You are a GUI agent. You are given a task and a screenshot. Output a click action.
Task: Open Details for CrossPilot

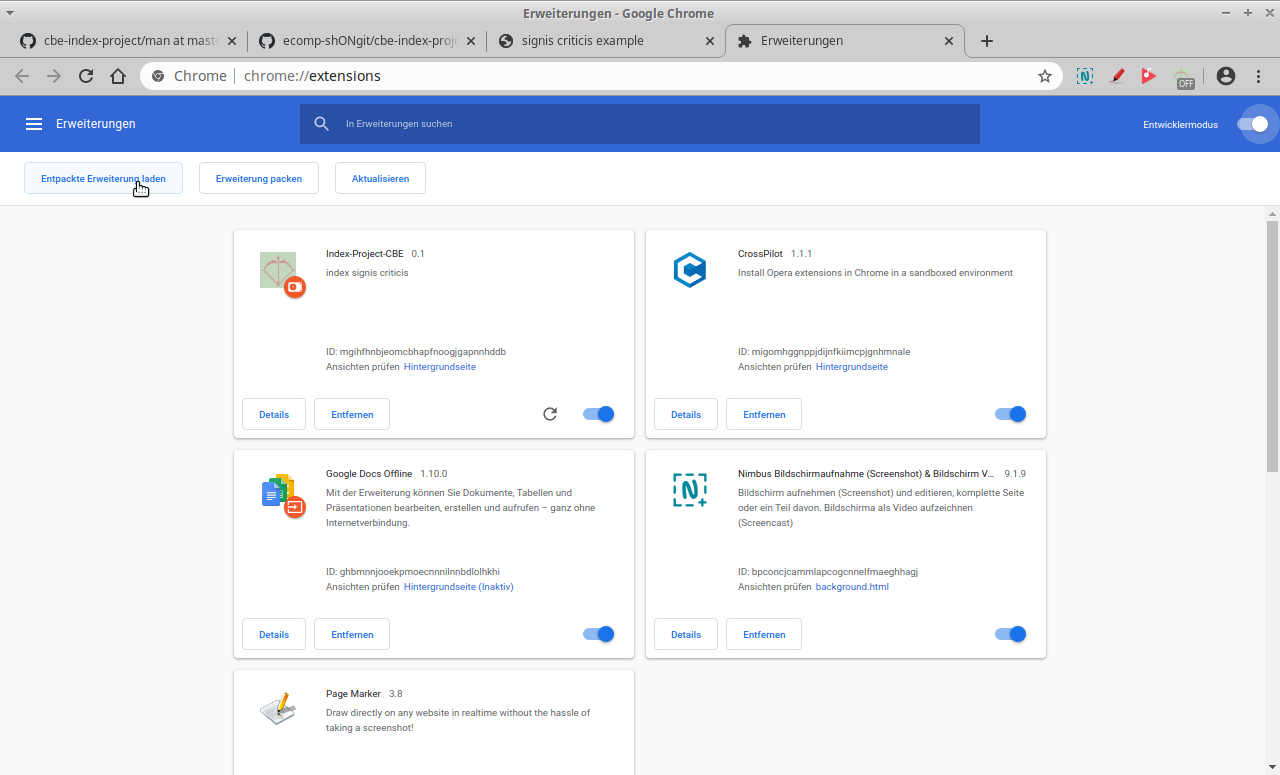[686, 414]
